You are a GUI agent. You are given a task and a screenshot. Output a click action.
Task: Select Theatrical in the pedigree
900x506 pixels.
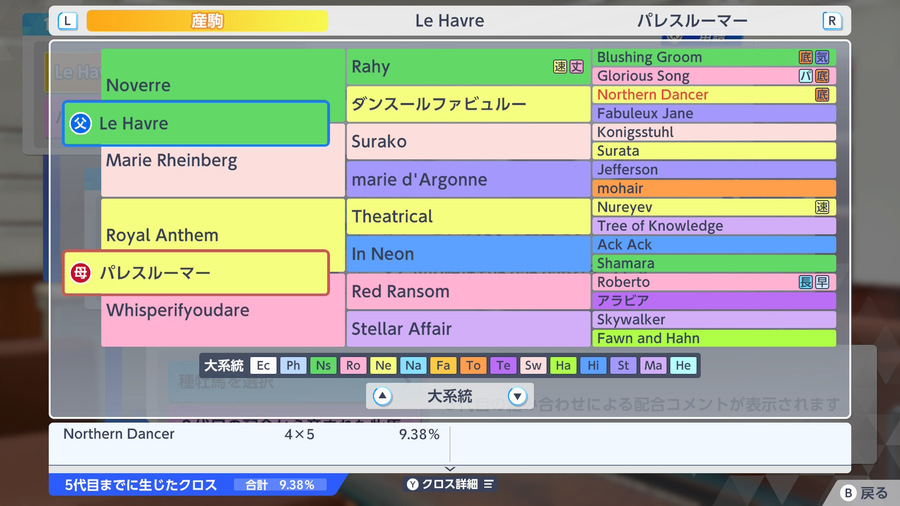pyautogui.click(x=468, y=216)
